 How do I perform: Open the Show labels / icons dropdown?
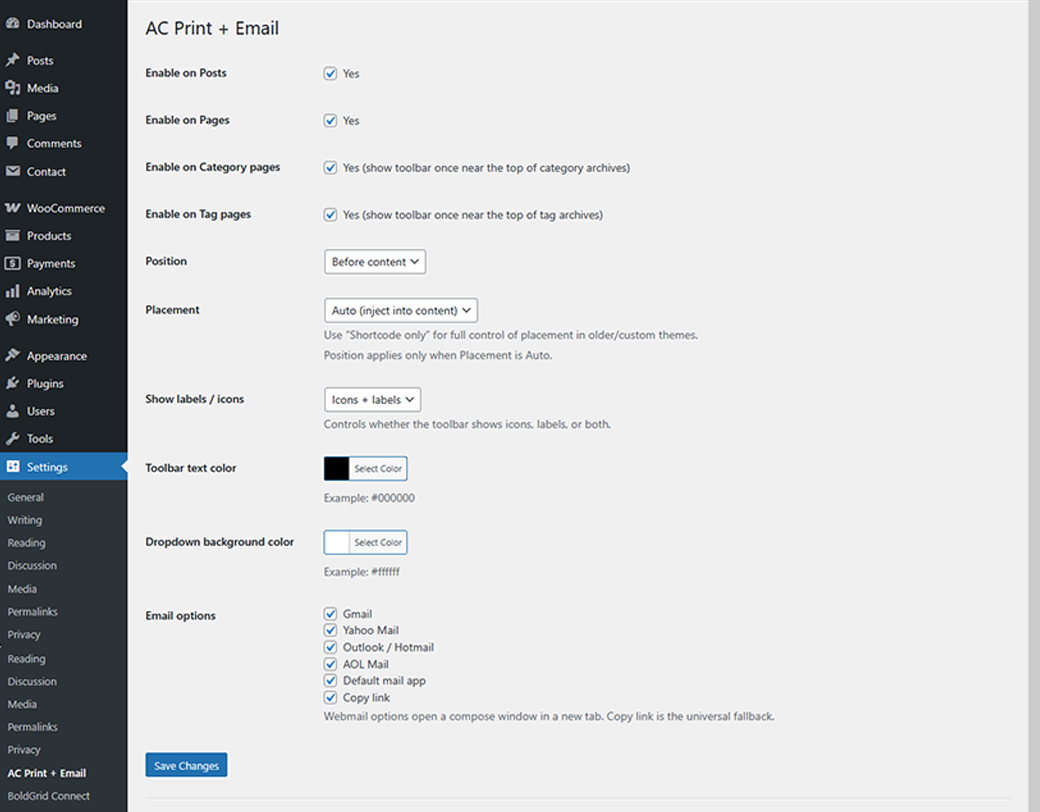(x=372, y=400)
